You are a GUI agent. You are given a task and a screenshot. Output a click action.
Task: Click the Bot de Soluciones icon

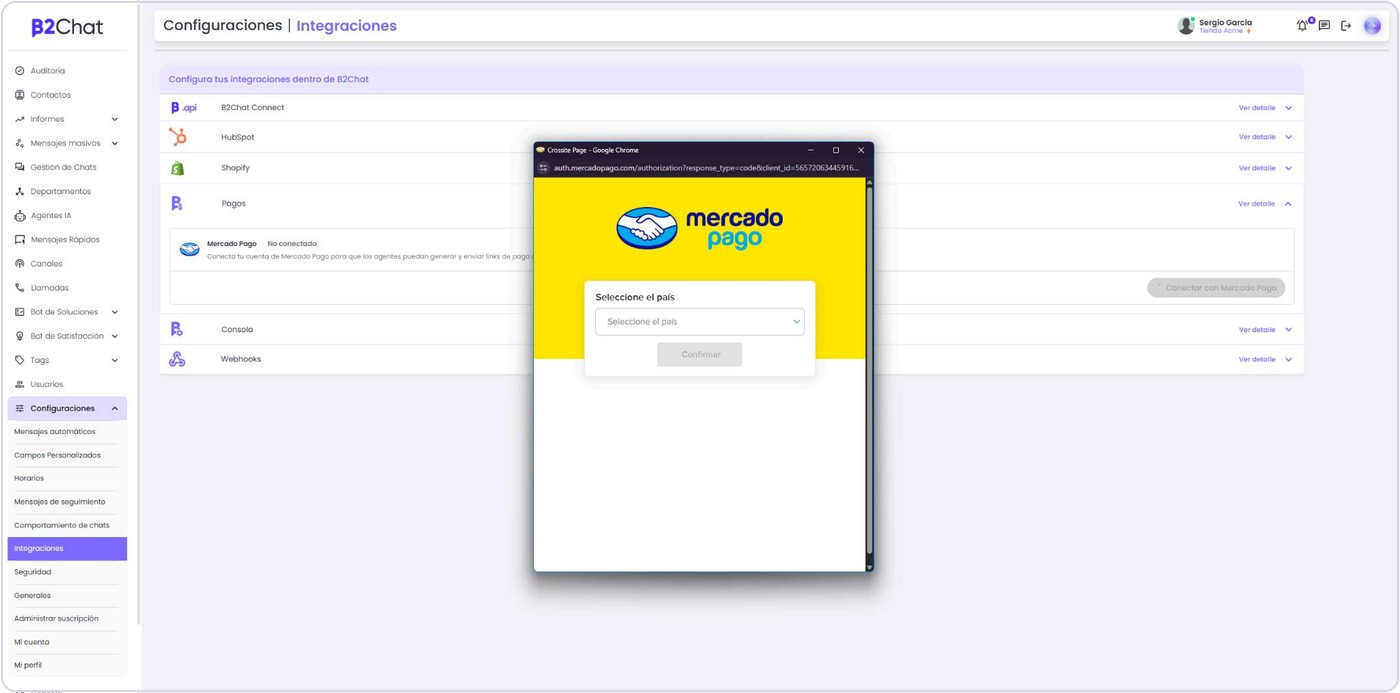20,312
